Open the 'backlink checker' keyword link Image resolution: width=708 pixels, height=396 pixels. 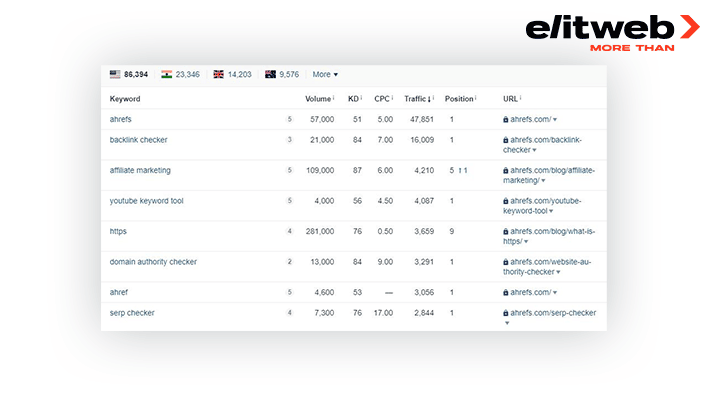coord(138,140)
